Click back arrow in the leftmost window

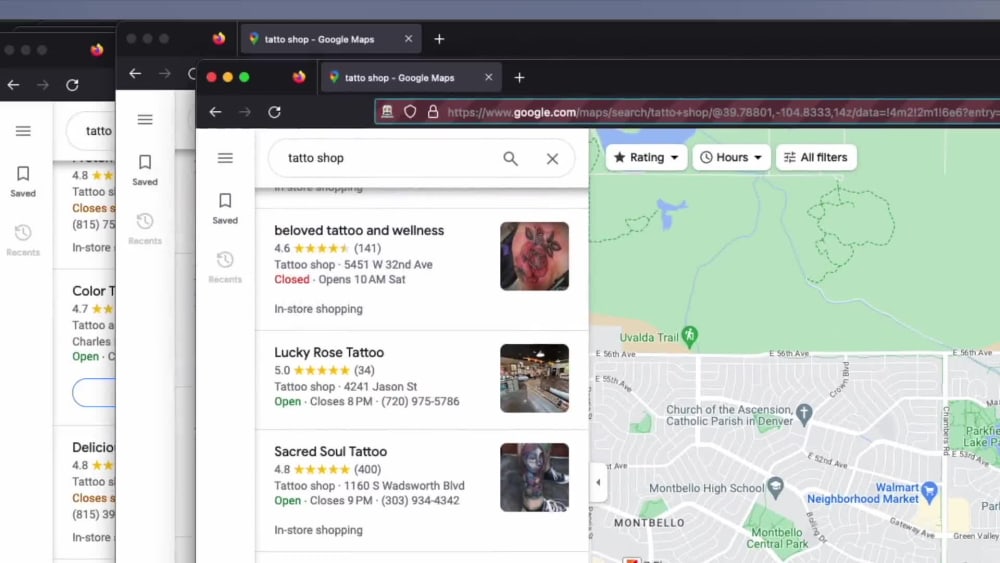(x=13, y=85)
